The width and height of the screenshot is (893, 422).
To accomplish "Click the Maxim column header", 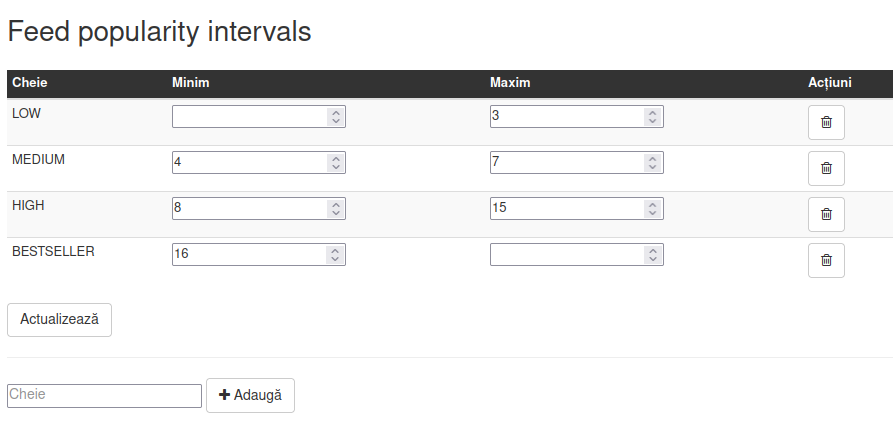I will [x=510, y=83].
